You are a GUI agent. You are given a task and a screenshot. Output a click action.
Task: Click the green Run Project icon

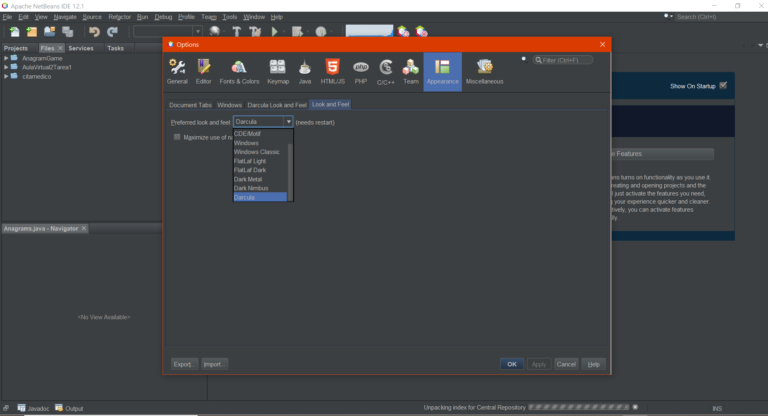point(274,32)
